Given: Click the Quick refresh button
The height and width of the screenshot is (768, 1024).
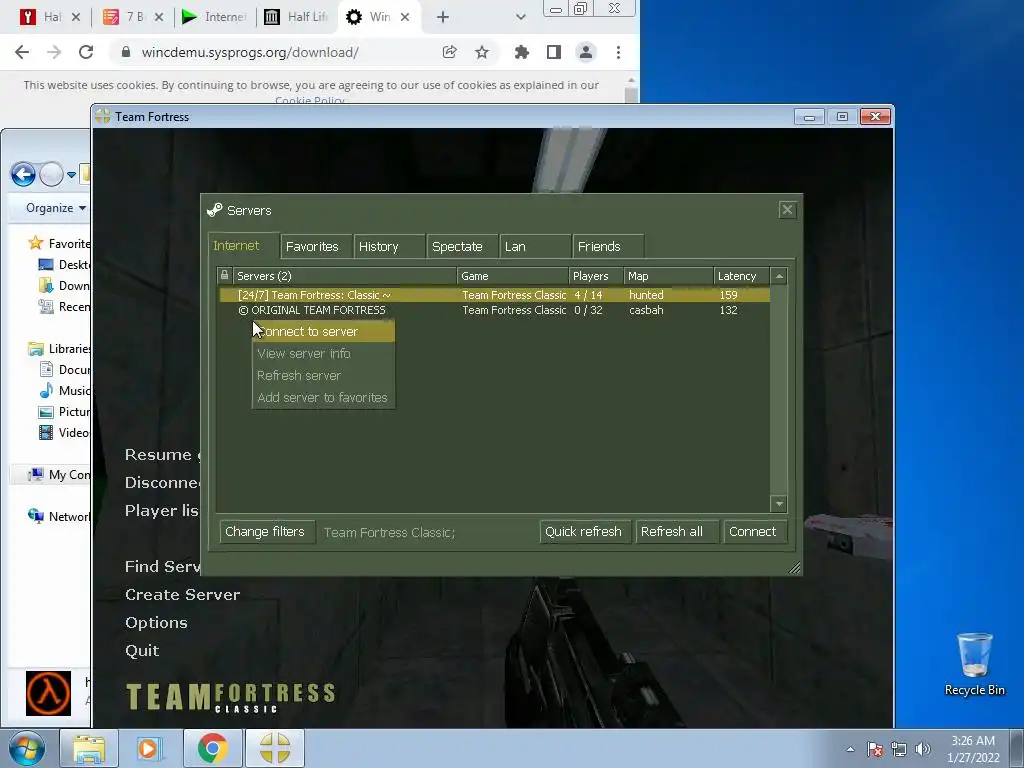Looking at the screenshot, I should point(584,532).
